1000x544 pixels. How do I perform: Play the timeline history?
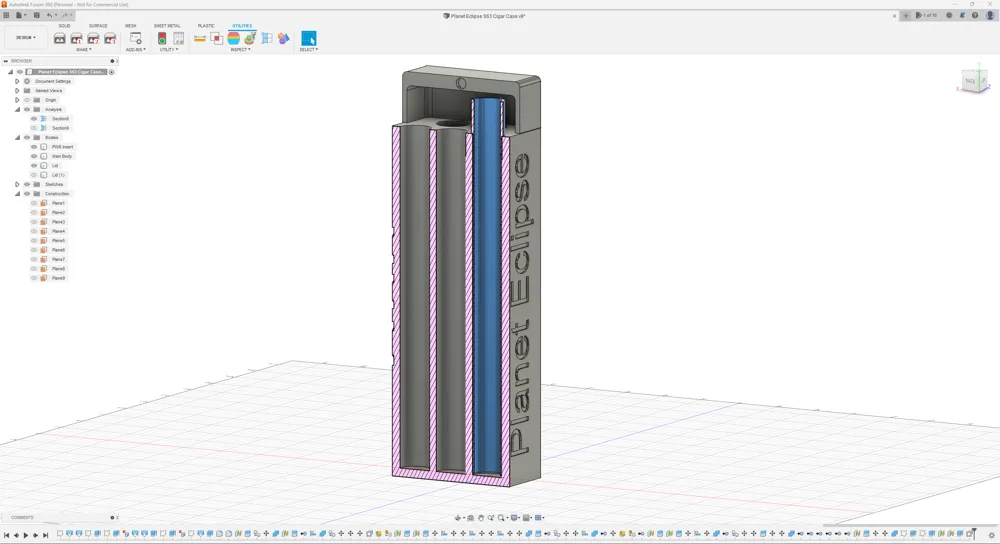(x=26, y=536)
